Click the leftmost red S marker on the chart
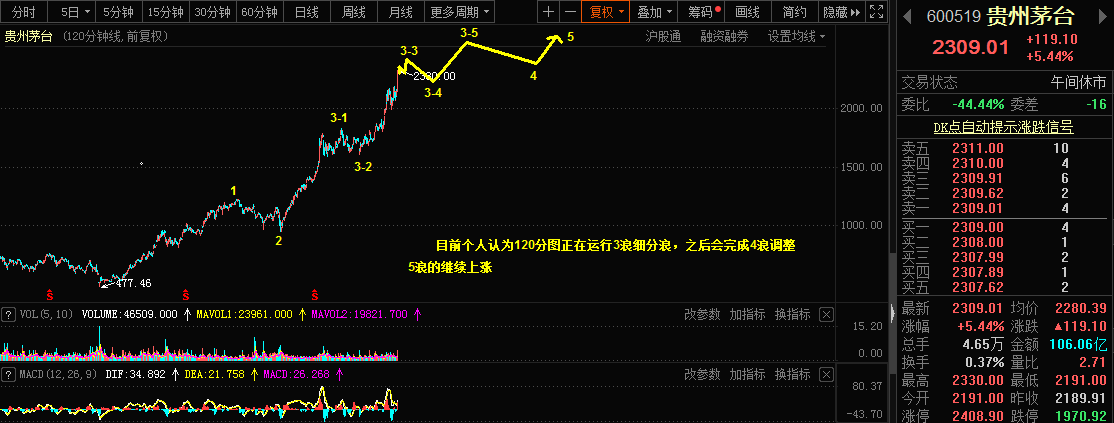The width and height of the screenshot is (1114, 423). [50, 294]
